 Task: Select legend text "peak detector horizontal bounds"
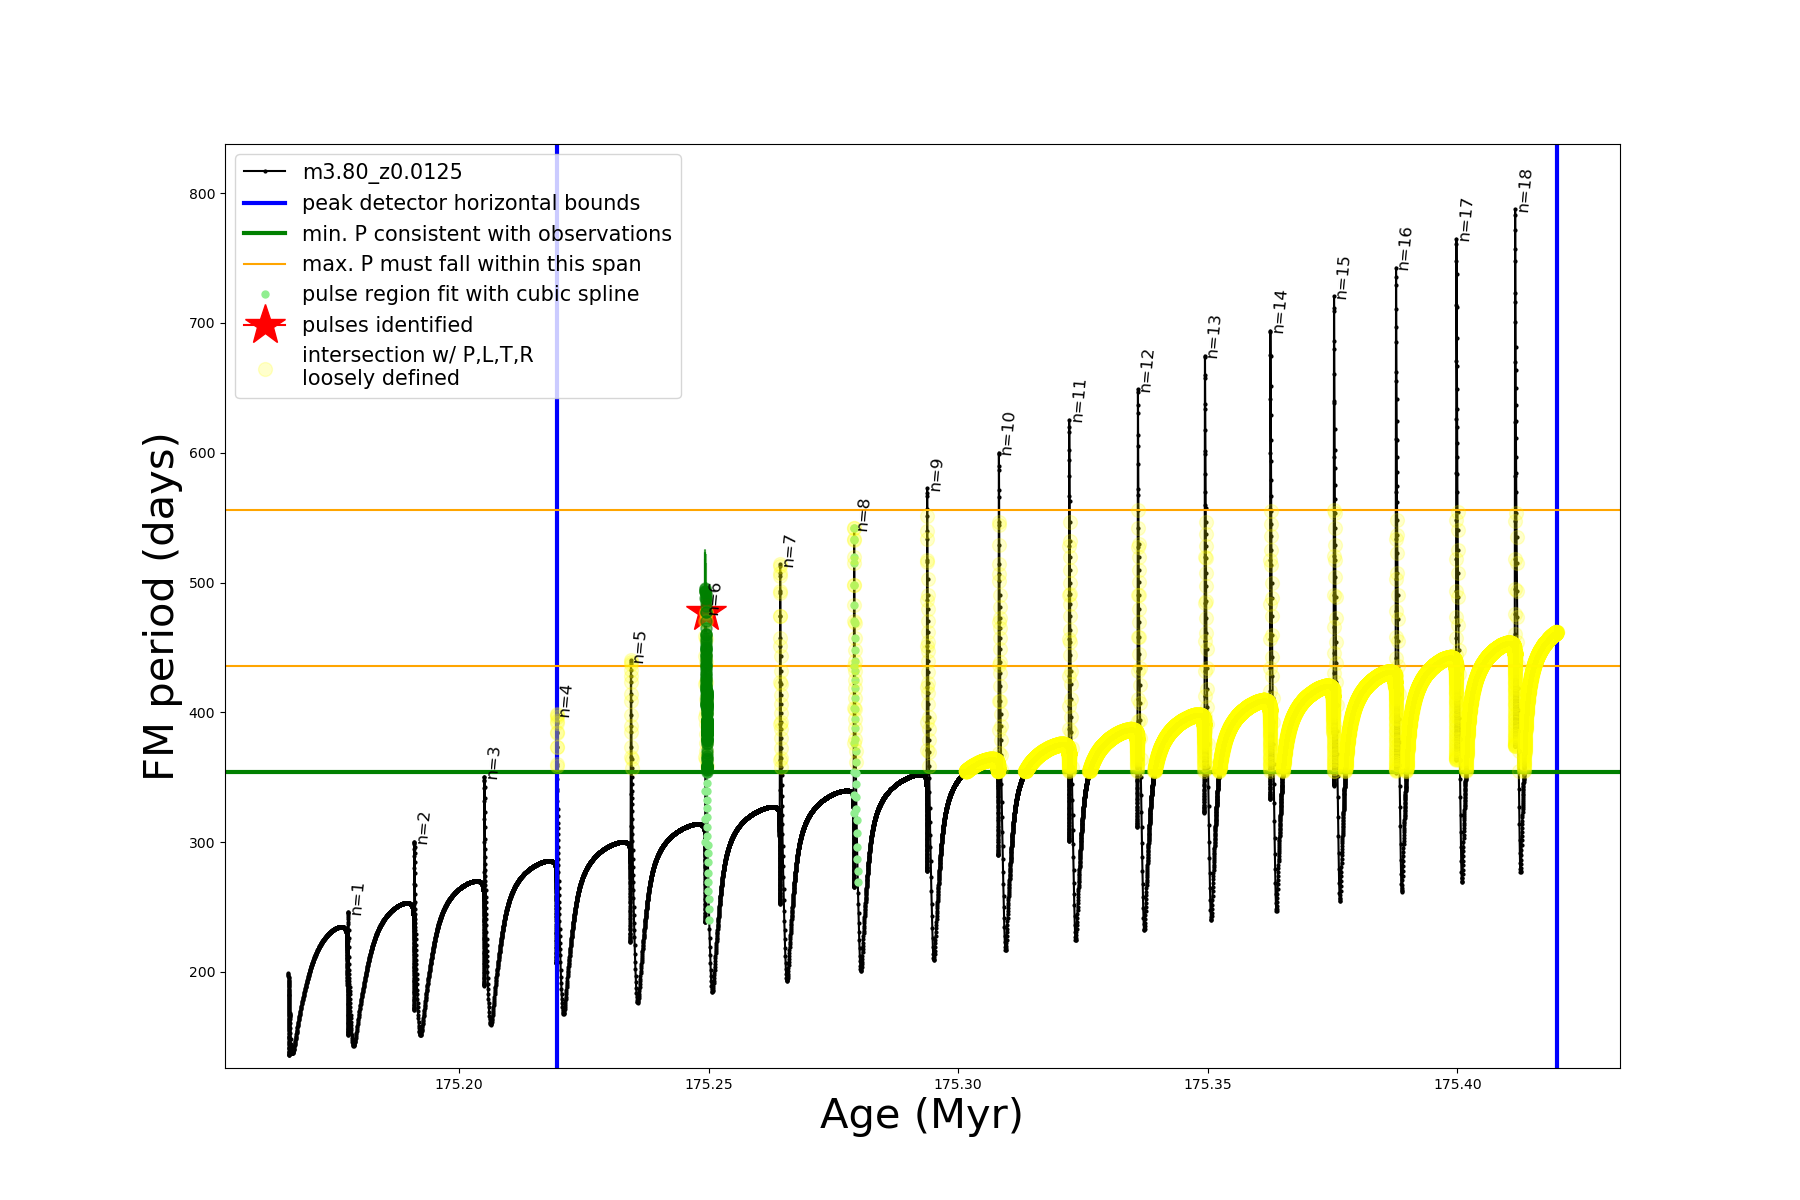pos(471,203)
